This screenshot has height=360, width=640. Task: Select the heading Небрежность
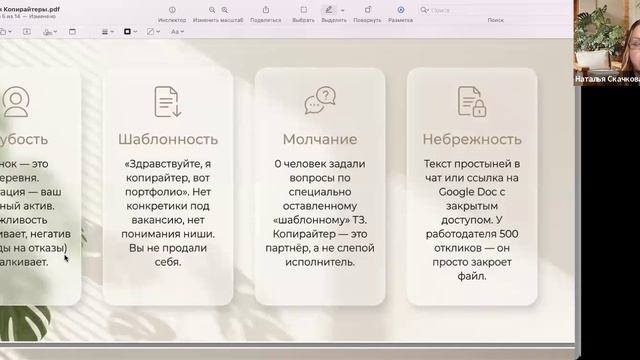[472, 139]
